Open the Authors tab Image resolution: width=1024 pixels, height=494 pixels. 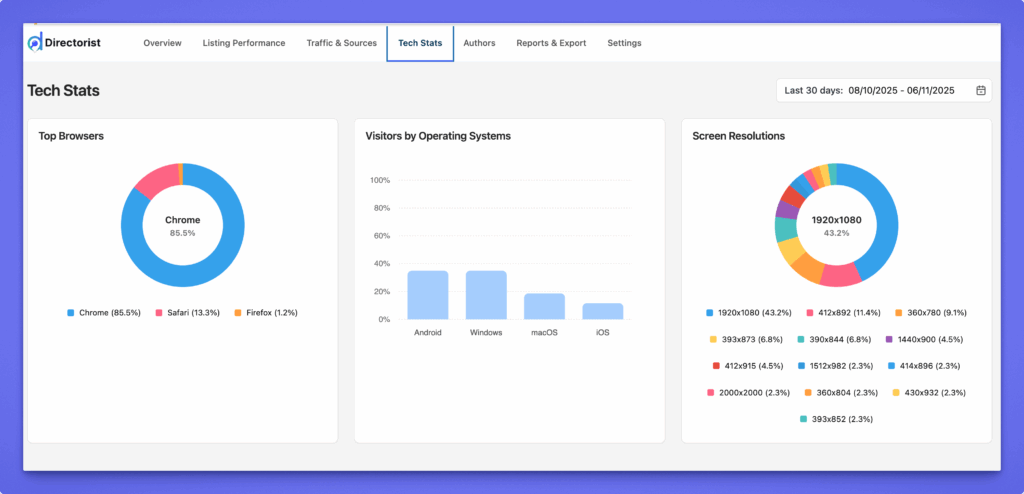[479, 43]
